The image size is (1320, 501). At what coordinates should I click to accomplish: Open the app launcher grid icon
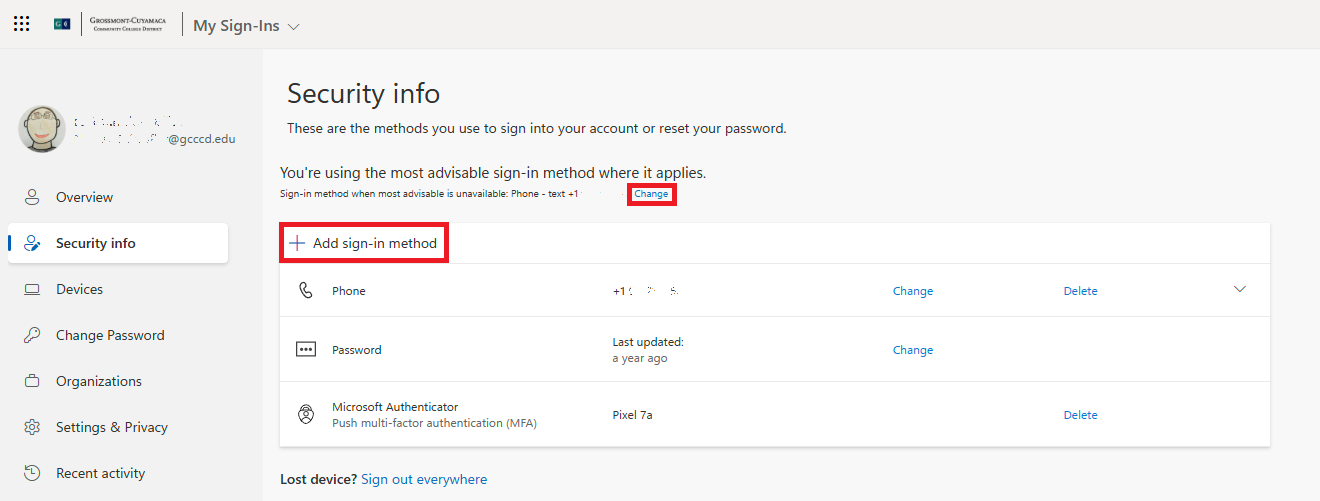[x=21, y=24]
